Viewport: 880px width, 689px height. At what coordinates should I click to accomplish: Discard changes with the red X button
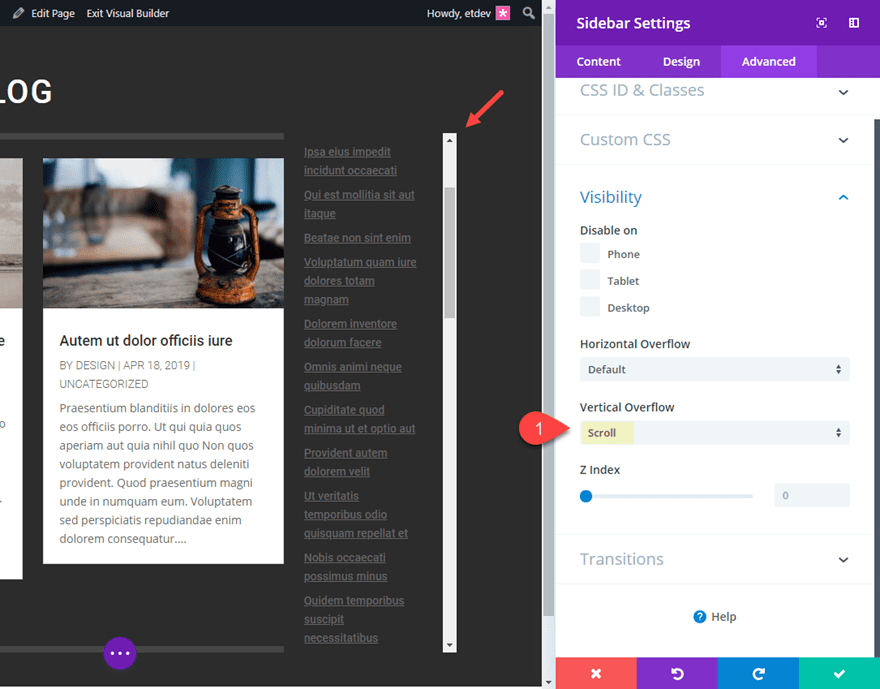[x=596, y=673]
